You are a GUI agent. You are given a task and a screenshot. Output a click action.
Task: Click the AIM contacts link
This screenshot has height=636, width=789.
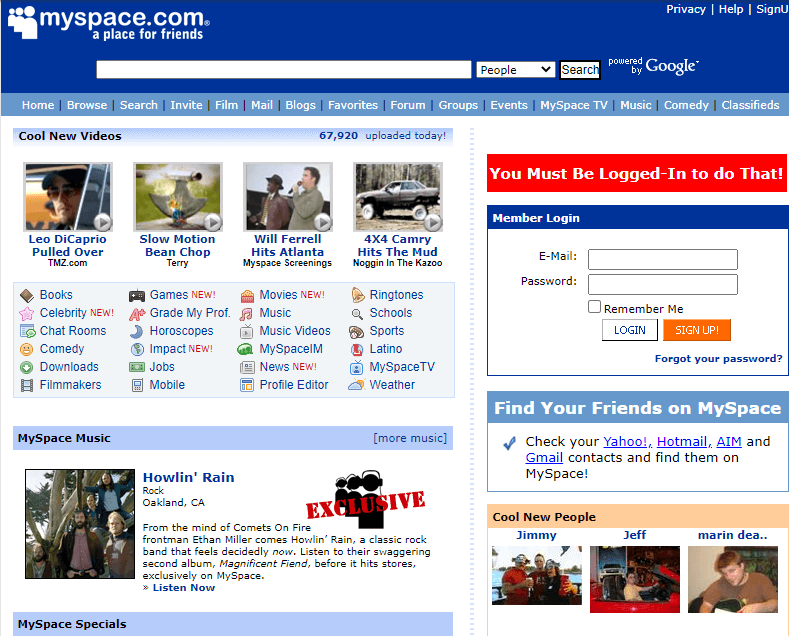[729, 441]
